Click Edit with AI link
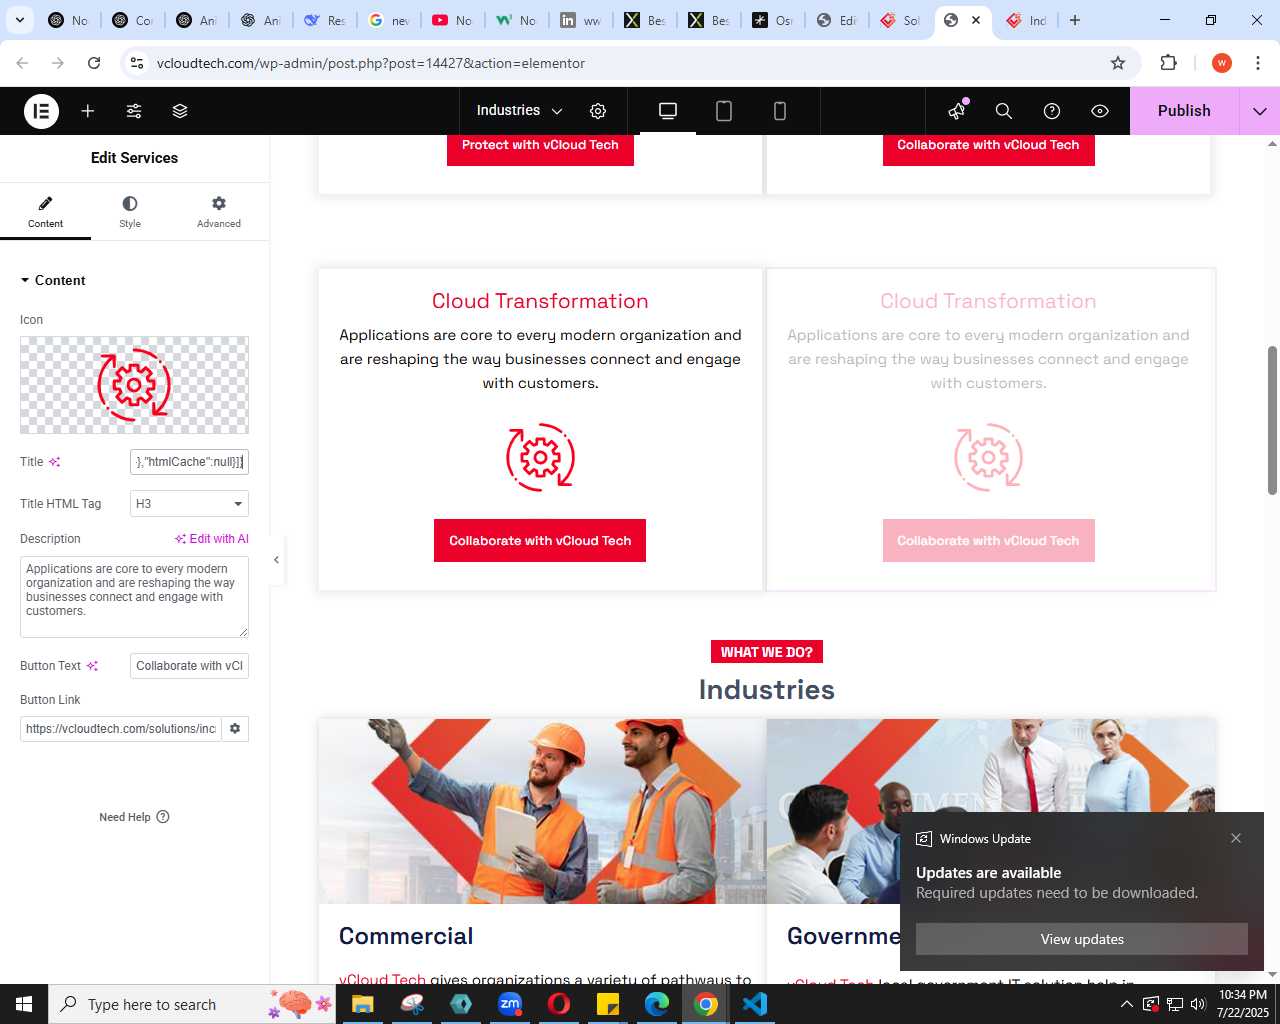Screen dimensions: 1280x1024 [x=212, y=539]
